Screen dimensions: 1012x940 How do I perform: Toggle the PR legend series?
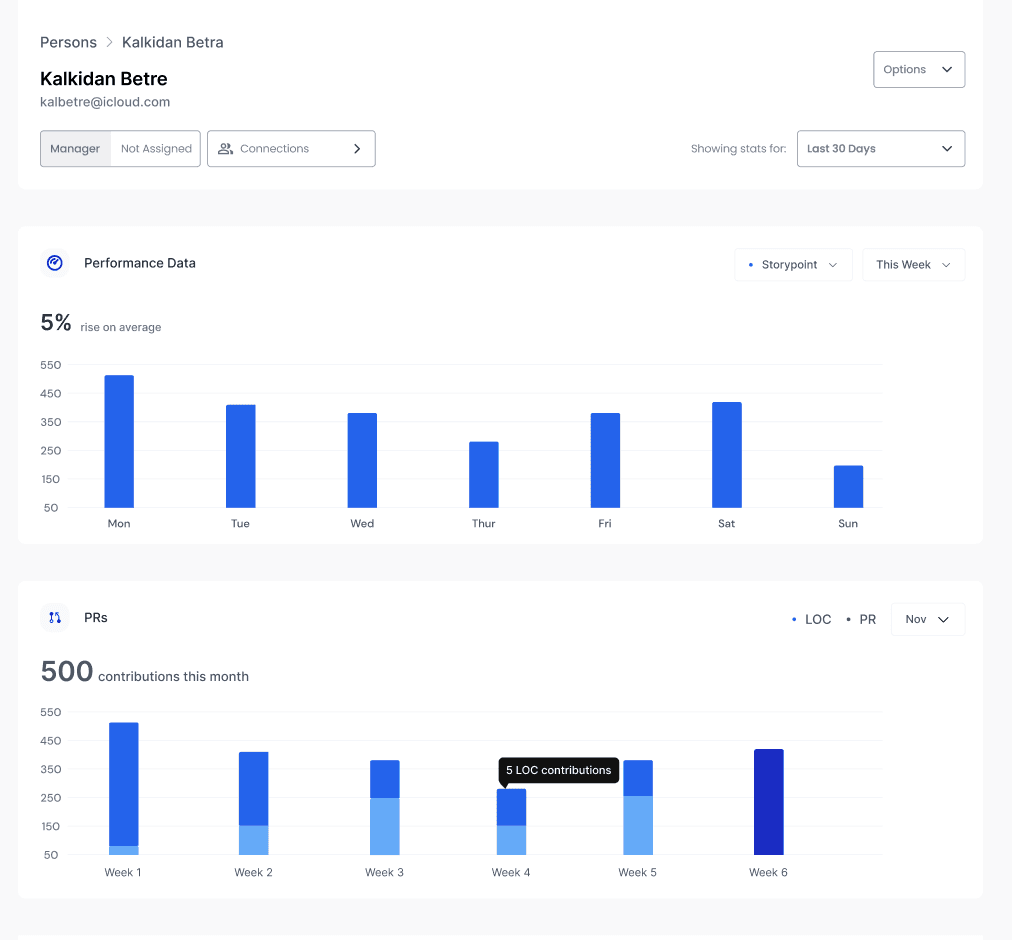(860, 620)
